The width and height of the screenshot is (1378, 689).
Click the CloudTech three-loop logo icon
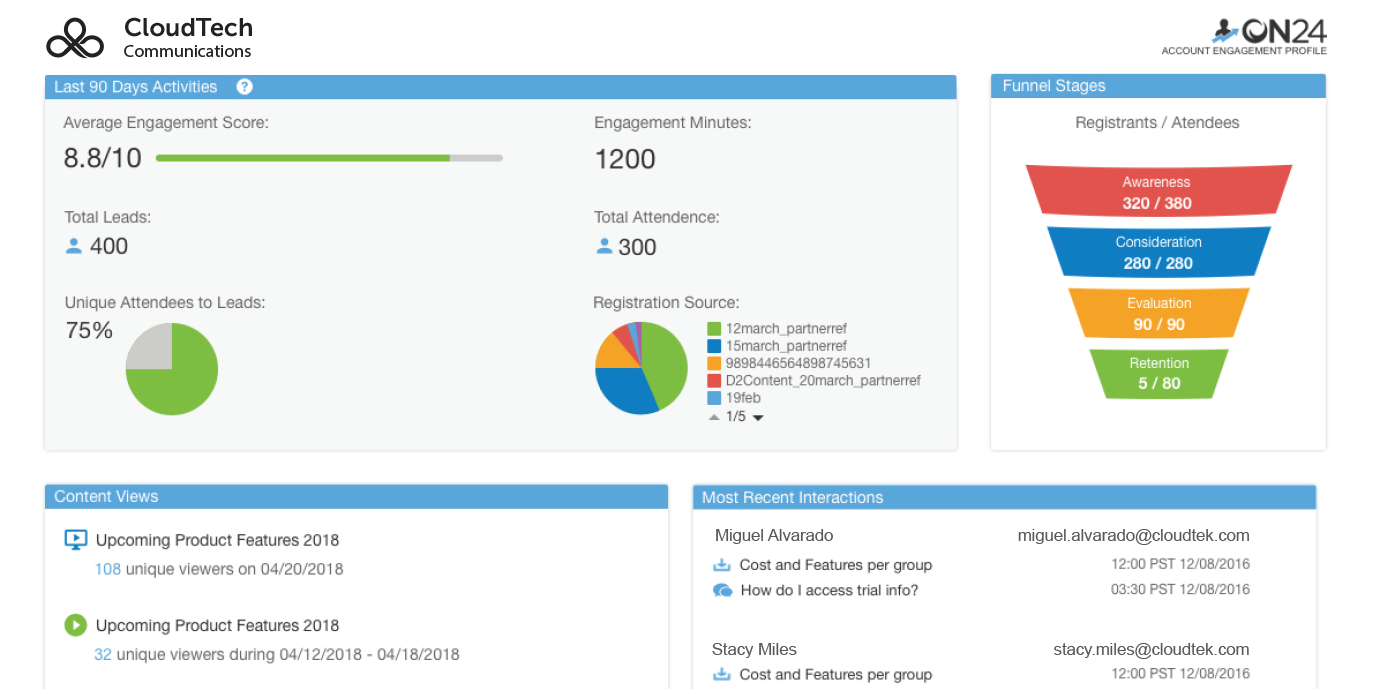(x=75, y=38)
